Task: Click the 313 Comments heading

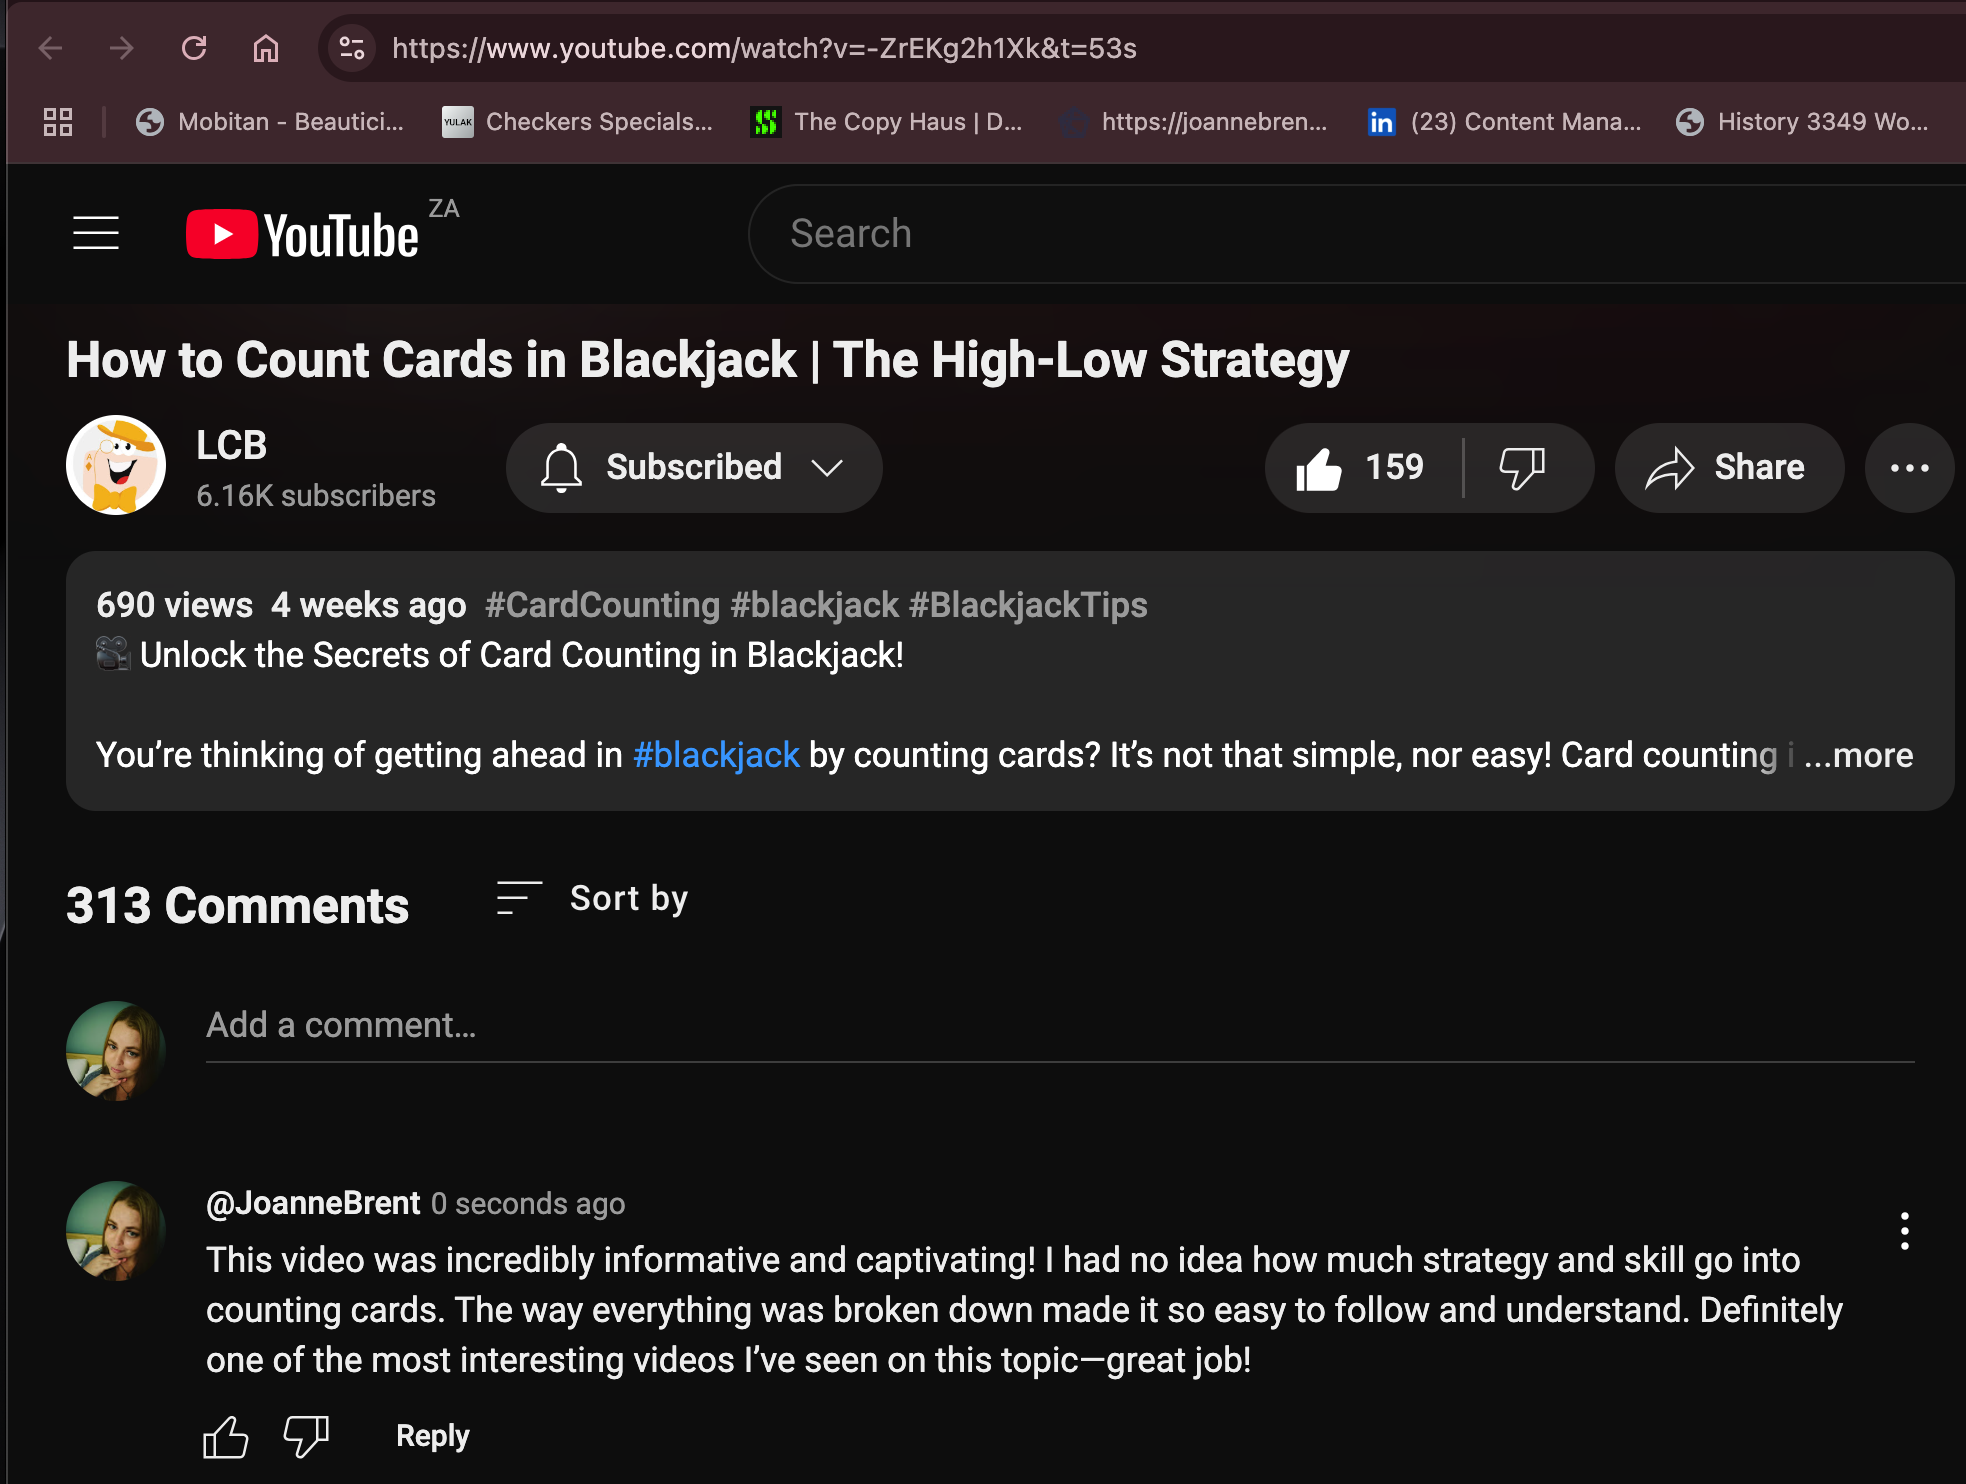Action: click(238, 905)
